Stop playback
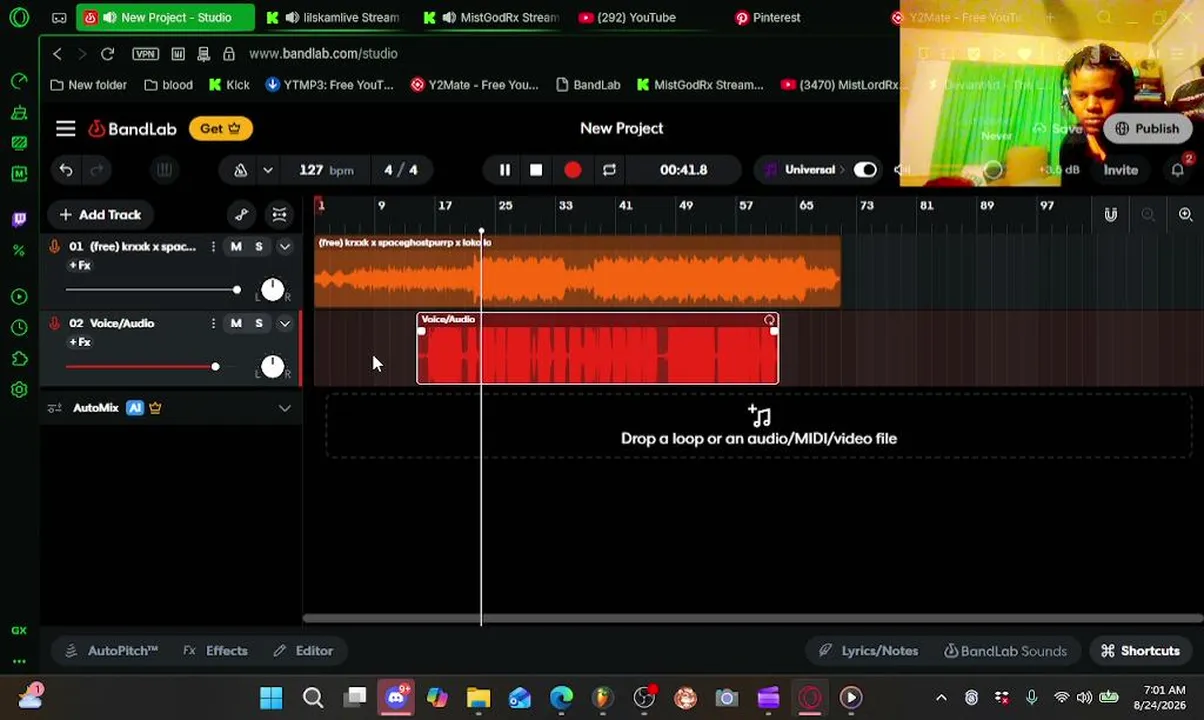The width and height of the screenshot is (1204, 720). 536,170
